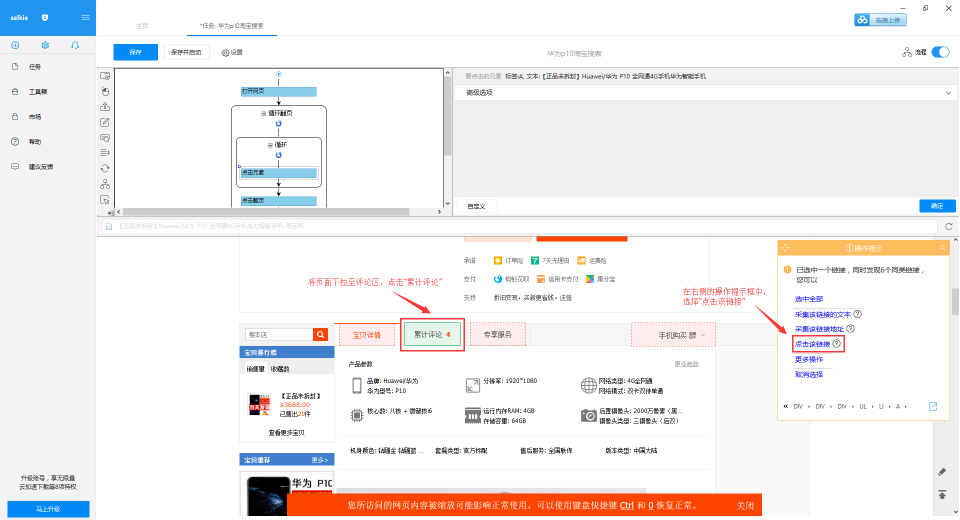
Task: Click the 搜本店 search input
Action: pyautogui.click(x=279, y=334)
